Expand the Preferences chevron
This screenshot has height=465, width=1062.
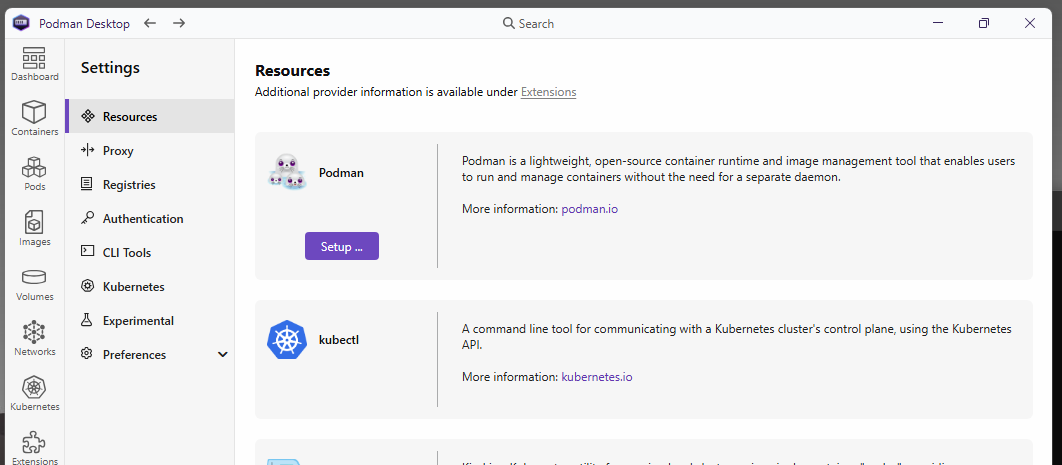[222, 355]
